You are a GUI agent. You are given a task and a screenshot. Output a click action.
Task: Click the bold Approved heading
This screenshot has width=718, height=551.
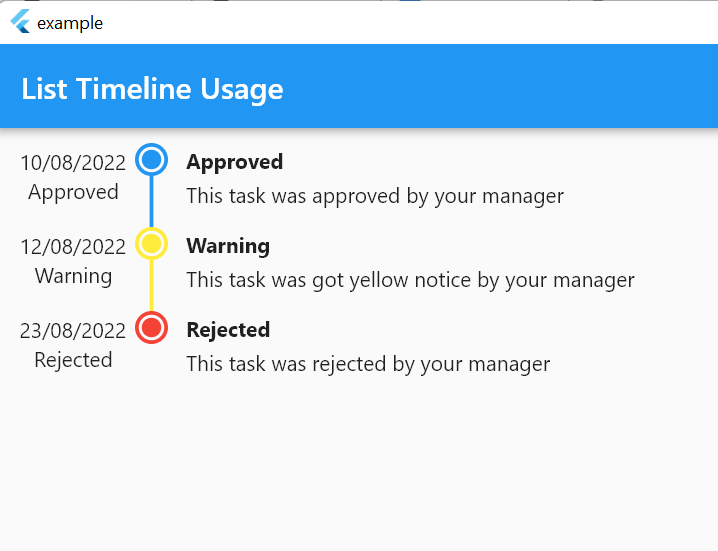[234, 162]
